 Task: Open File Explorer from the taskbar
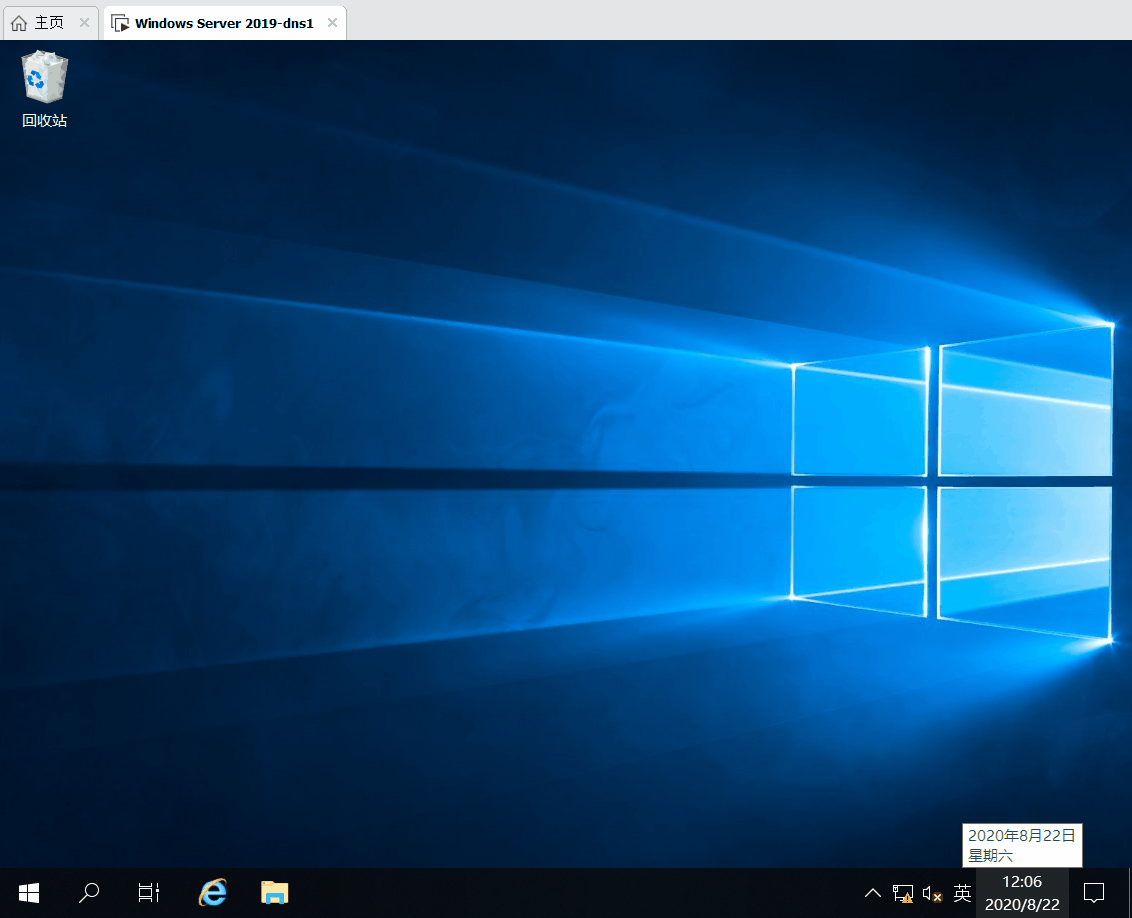coord(274,892)
